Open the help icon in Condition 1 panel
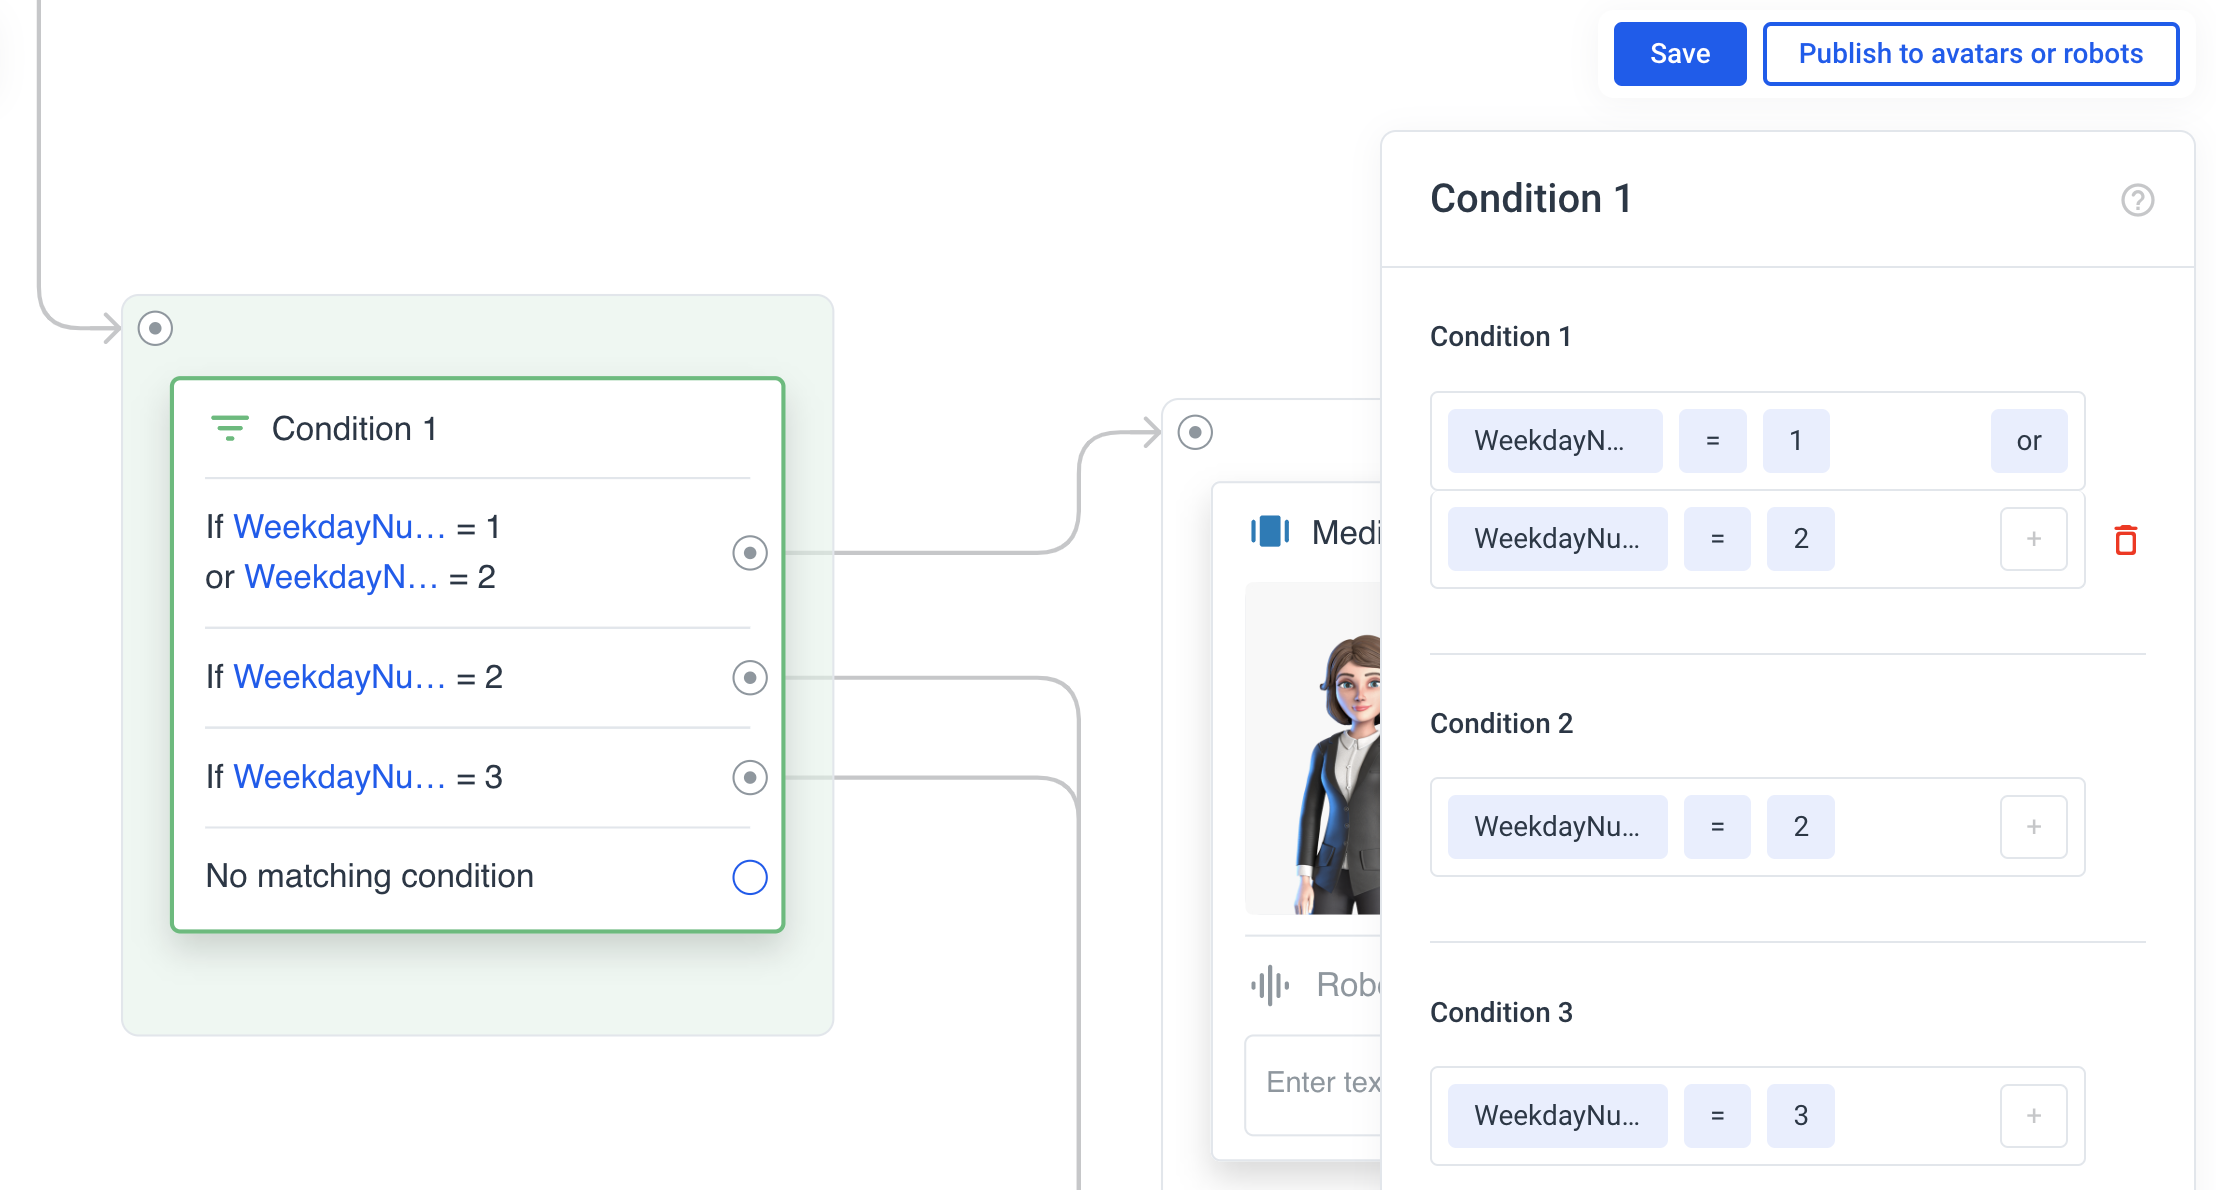 click(x=2137, y=200)
